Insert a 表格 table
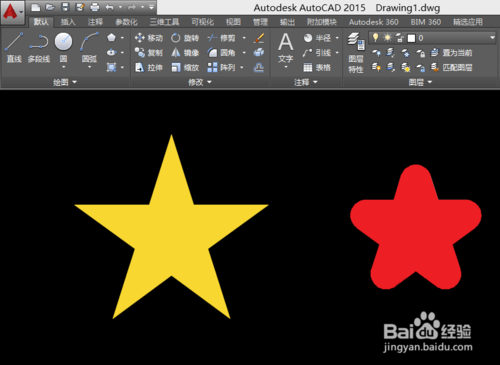The height and width of the screenshot is (365, 500). [317, 68]
